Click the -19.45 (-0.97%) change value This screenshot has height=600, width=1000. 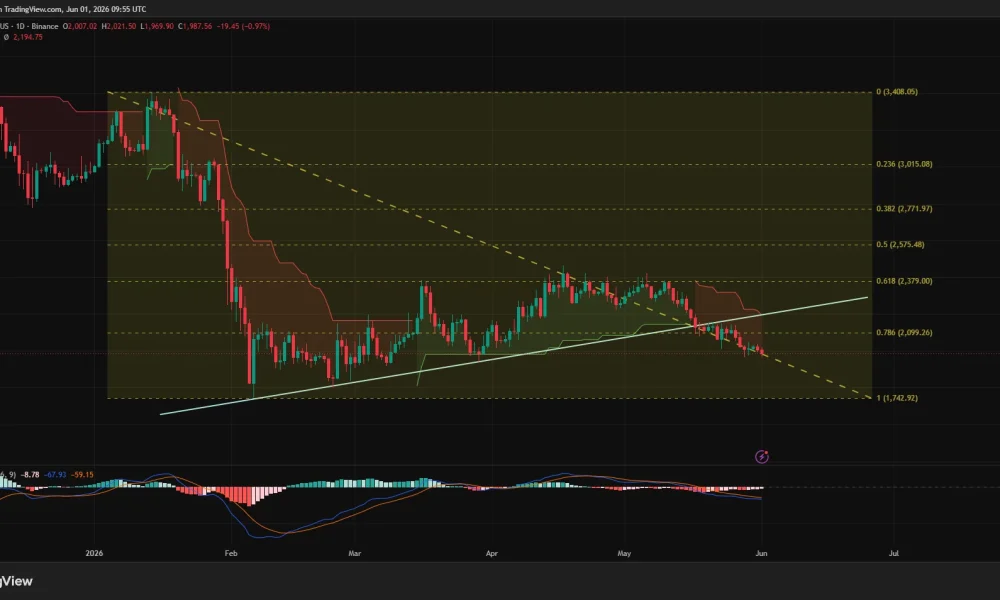[243, 27]
